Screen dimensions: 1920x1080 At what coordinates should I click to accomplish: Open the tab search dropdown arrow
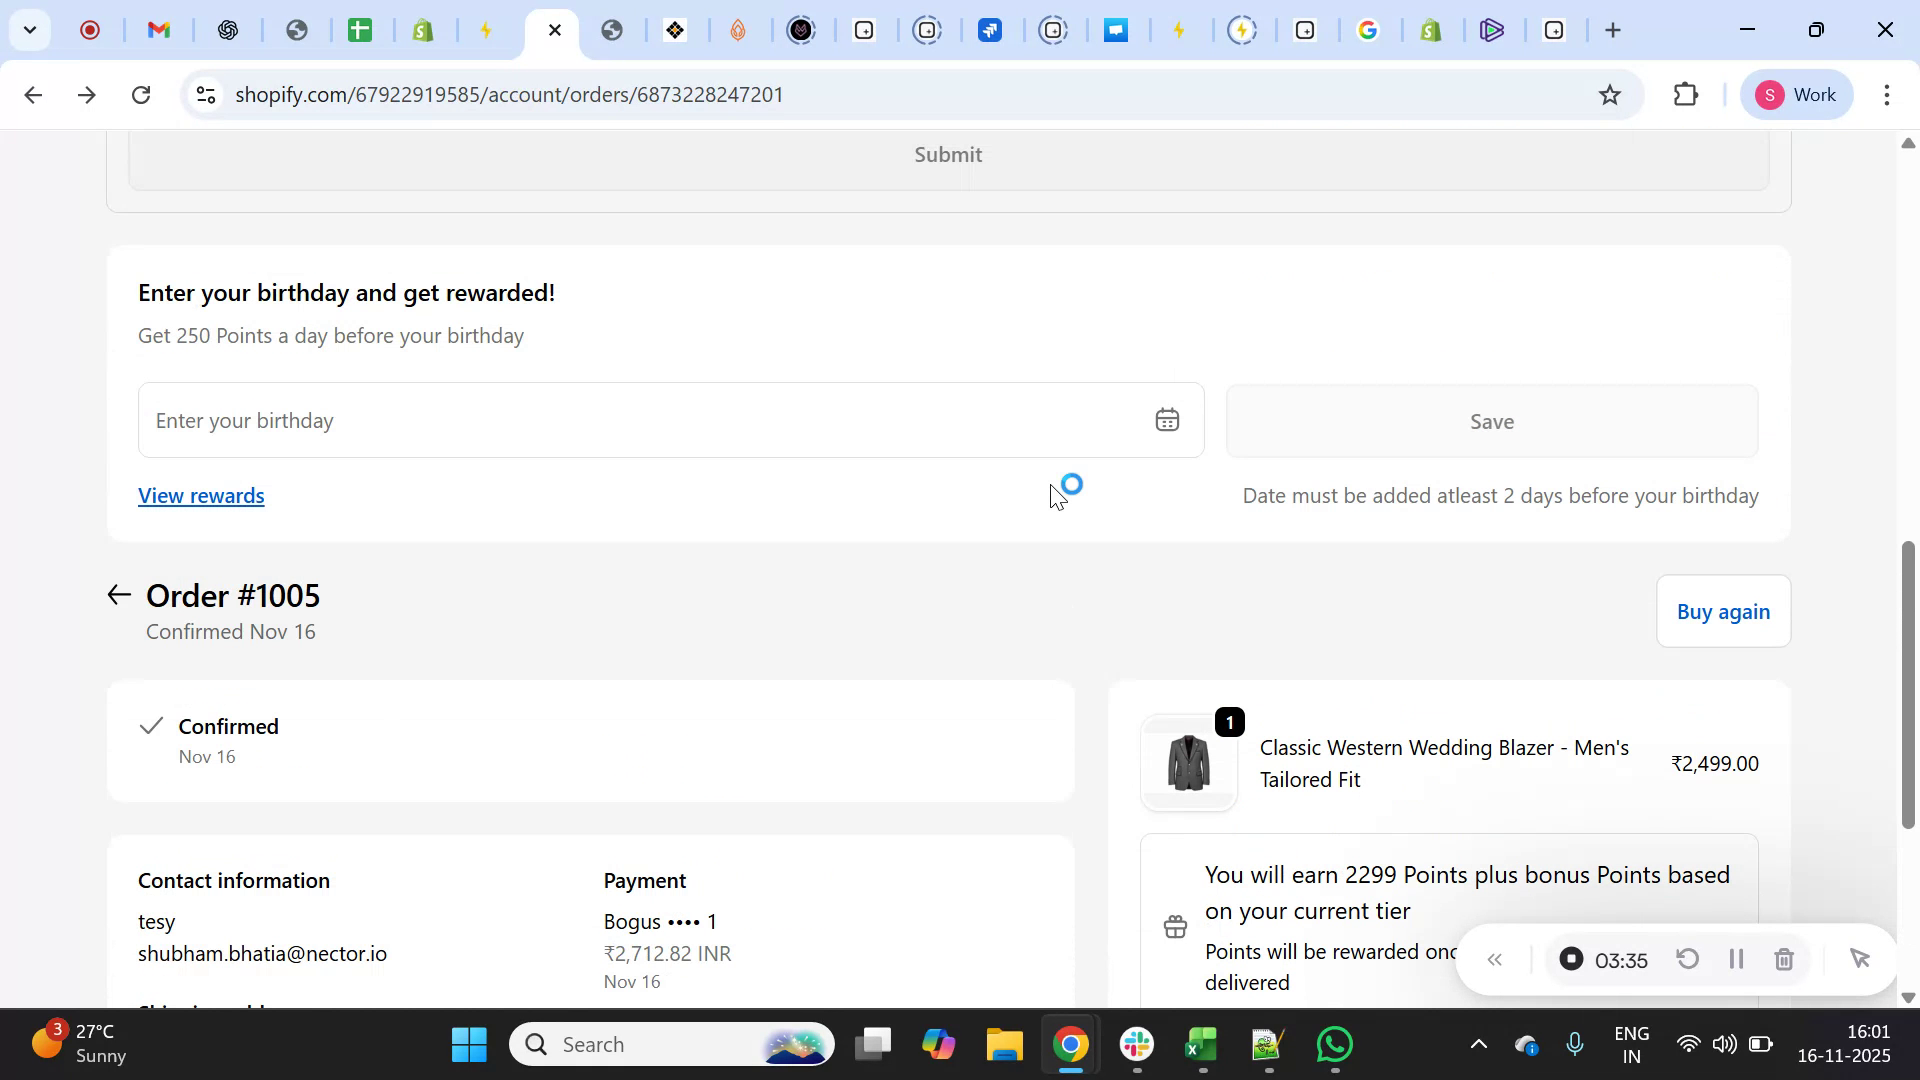[29, 30]
